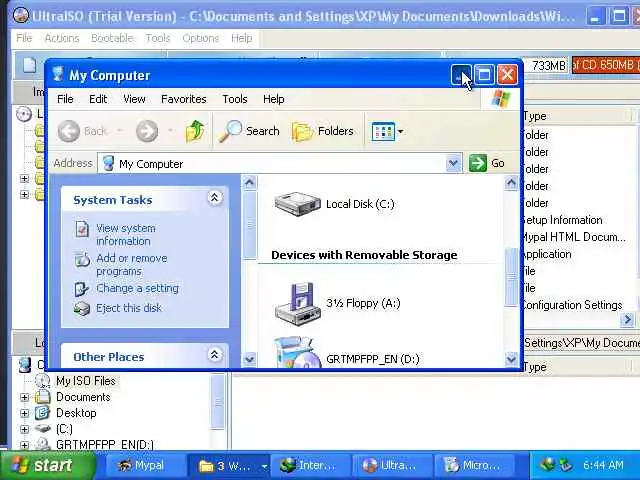This screenshot has height=480, width=640.
Task: Expand (C:) node in UltraISO tree
Action: pyautogui.click(x=24, y=429)
